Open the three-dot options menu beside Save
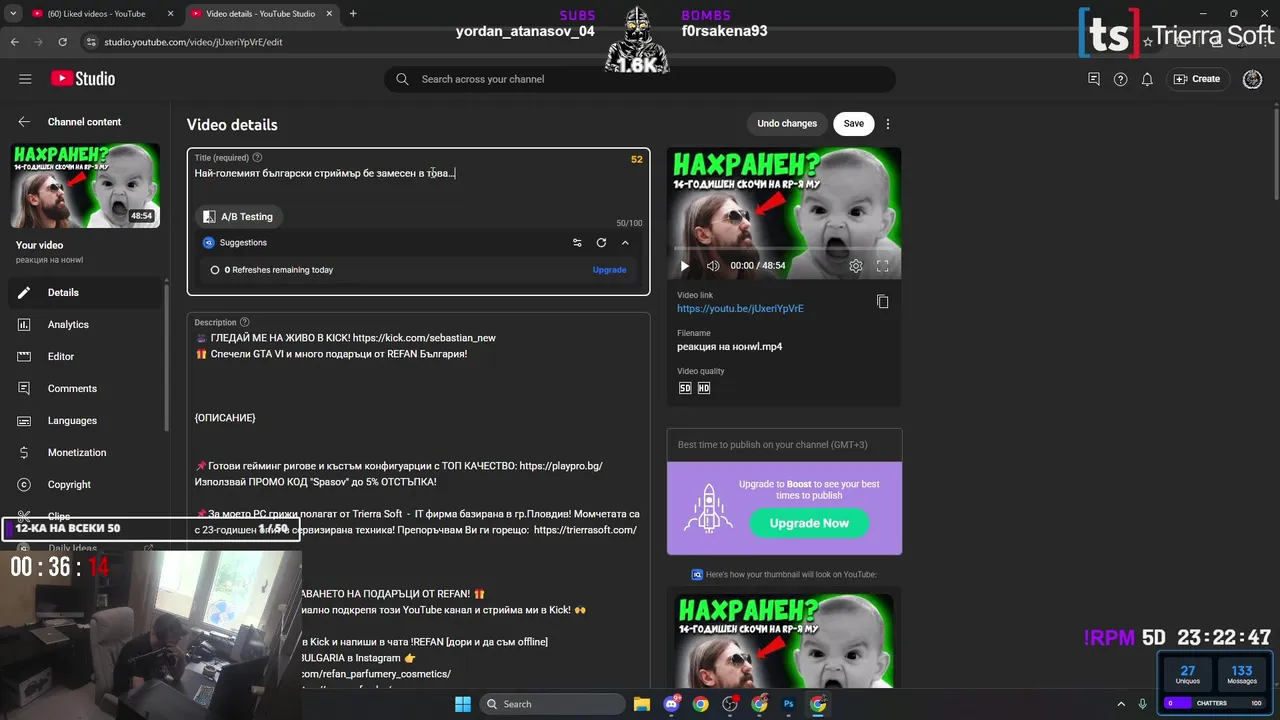Viewport: 1280px width, 720px height. click(x=888, y=124)
